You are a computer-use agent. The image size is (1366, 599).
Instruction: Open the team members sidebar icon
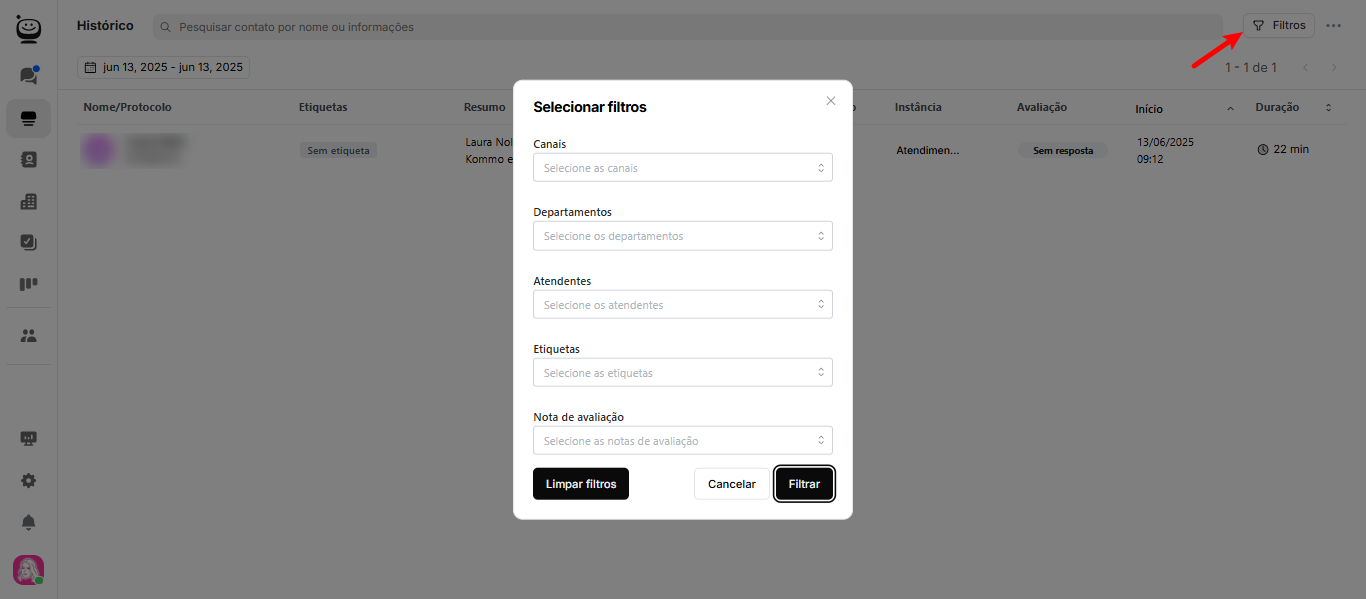28,336
